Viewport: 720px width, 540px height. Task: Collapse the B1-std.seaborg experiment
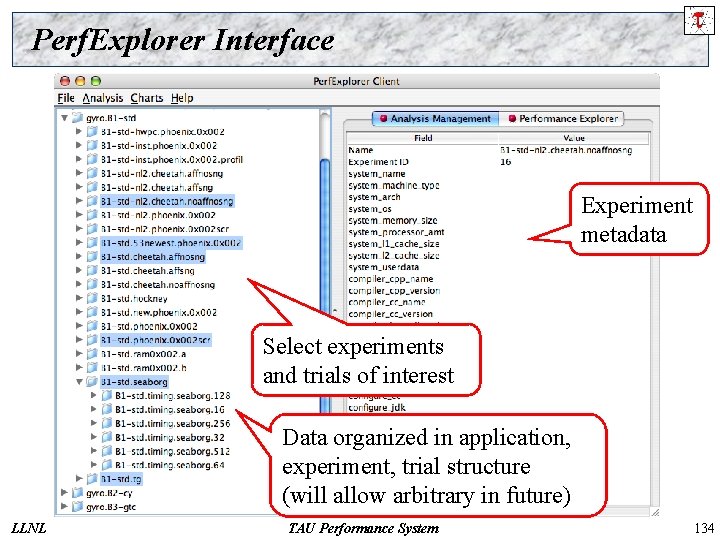click(79, 382)
